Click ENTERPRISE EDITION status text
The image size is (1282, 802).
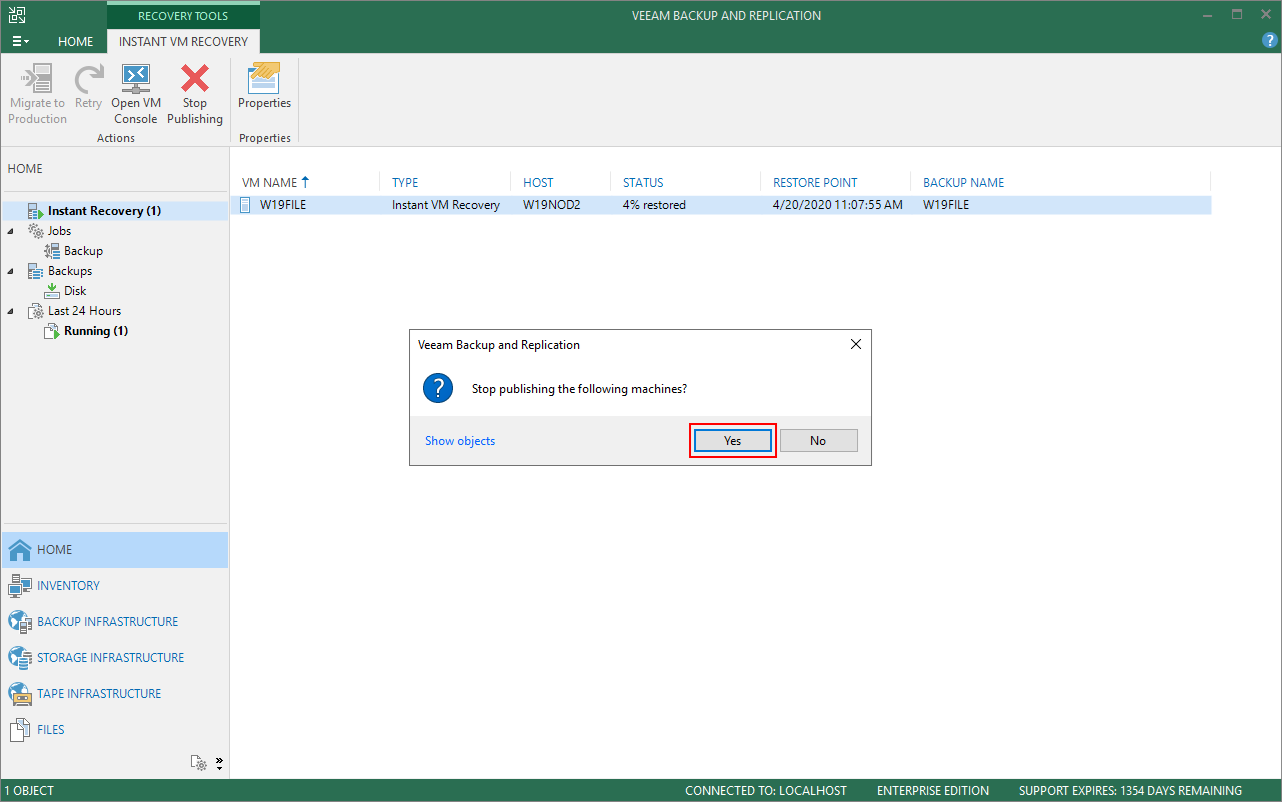pyautogui.click(x=933, y=791)
